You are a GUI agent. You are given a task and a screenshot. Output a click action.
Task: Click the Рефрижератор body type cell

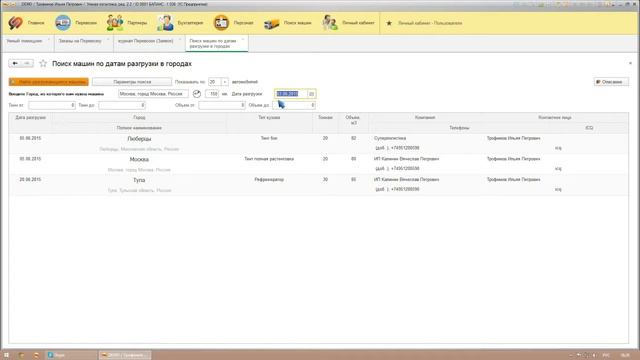269,180
